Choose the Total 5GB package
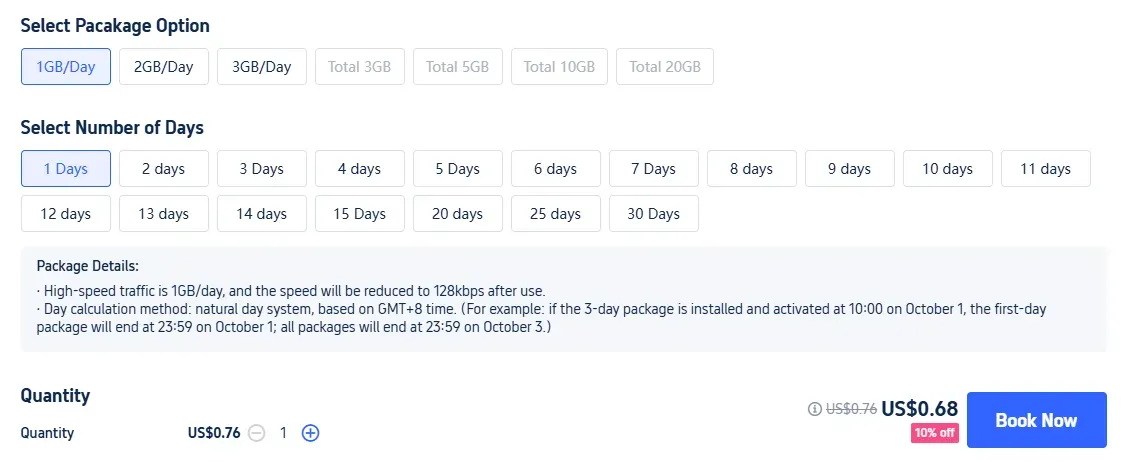Image resolution: width=1127 pixels, height=462 pixels. tap(458, 67)
